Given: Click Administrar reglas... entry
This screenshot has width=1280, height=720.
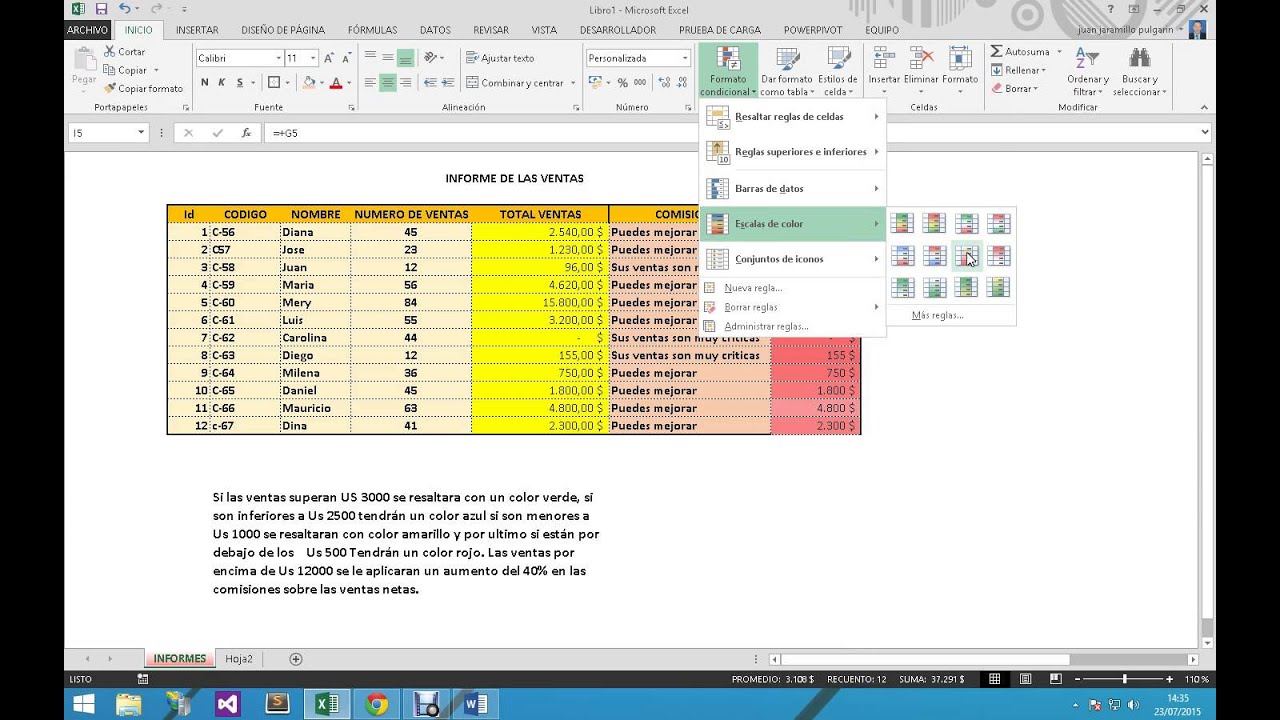Looking at the screenshot, I should coord(766,326).
